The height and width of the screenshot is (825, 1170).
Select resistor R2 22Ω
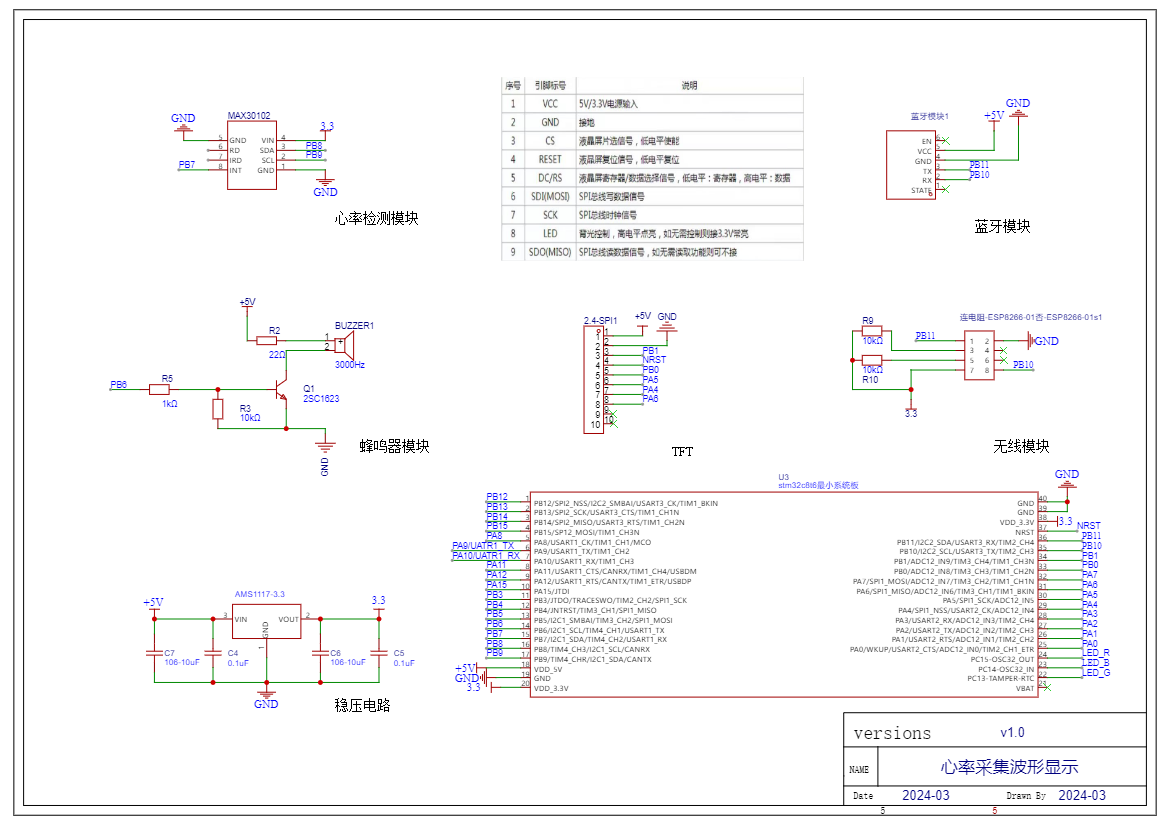tap(266, 341)
